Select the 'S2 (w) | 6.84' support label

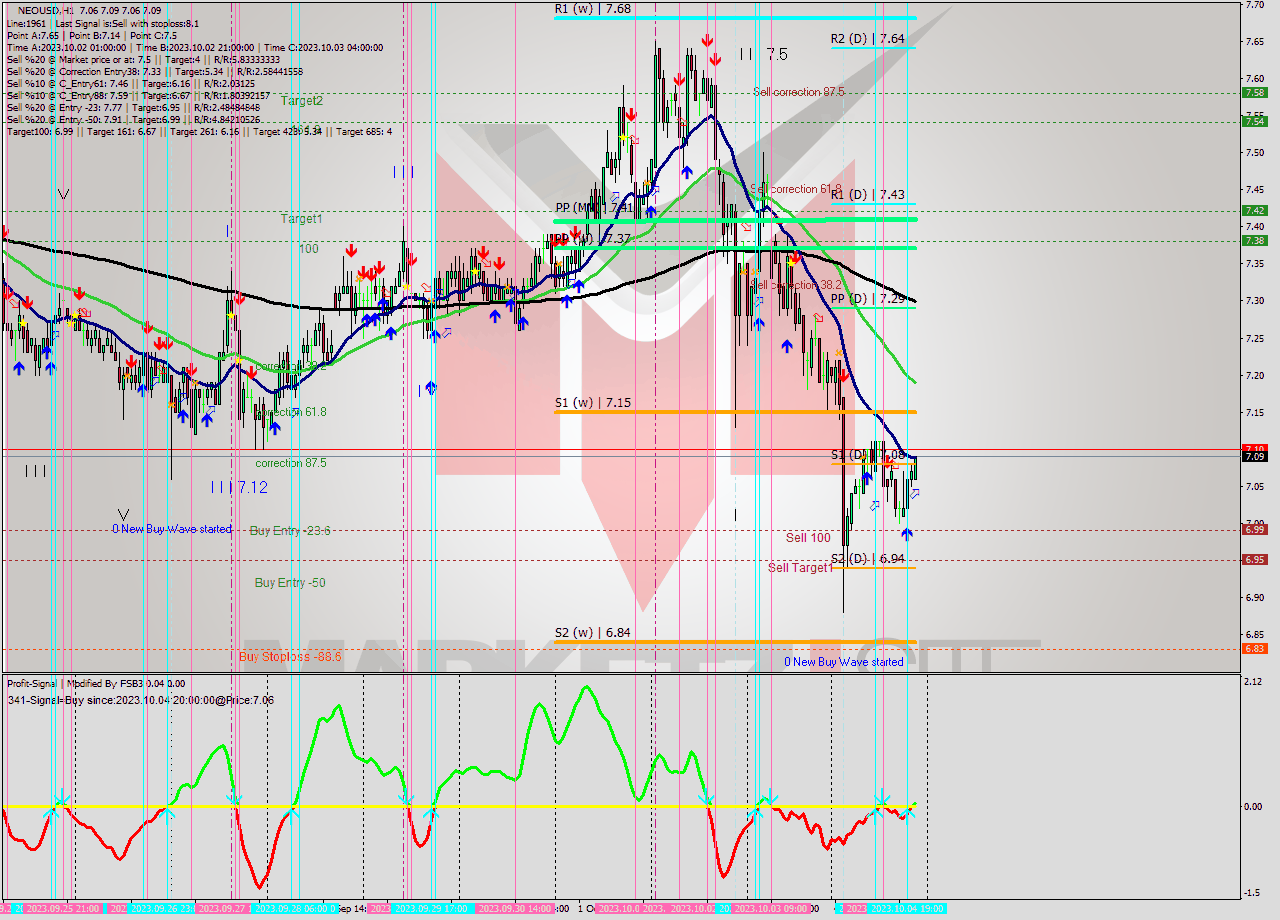click(x=593, y=633)
